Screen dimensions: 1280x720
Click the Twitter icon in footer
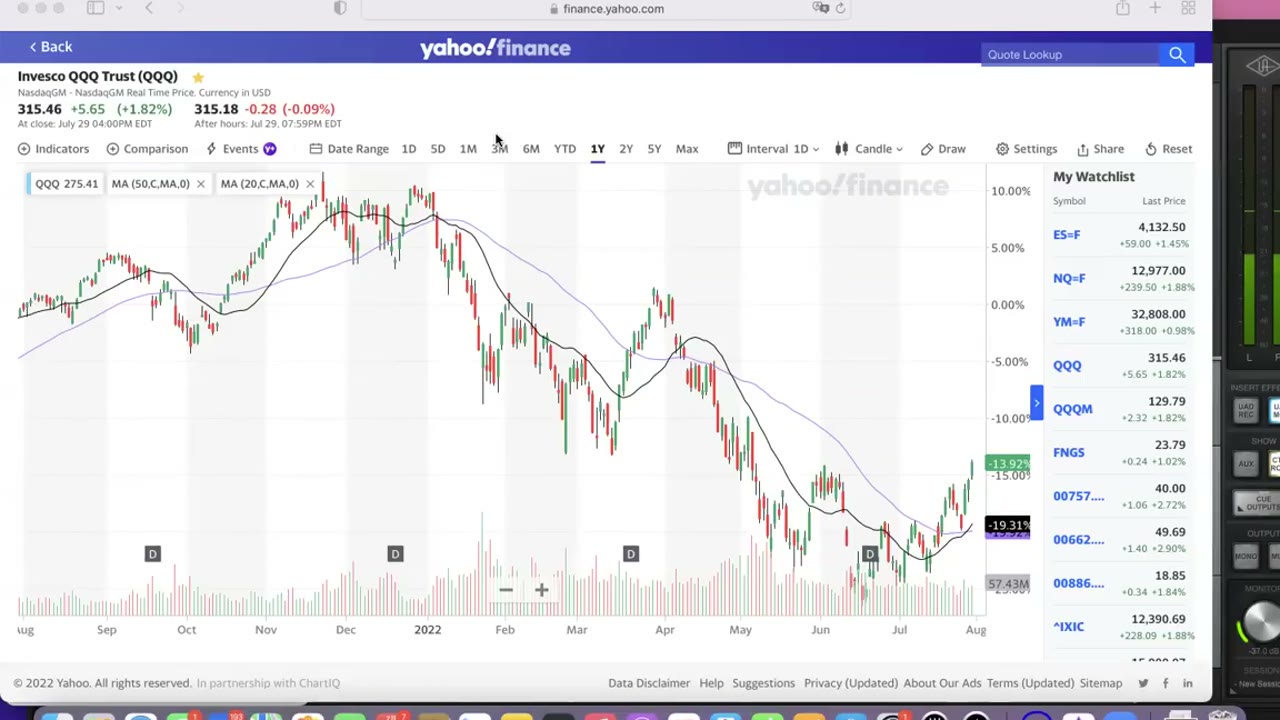click(1143, 683)
